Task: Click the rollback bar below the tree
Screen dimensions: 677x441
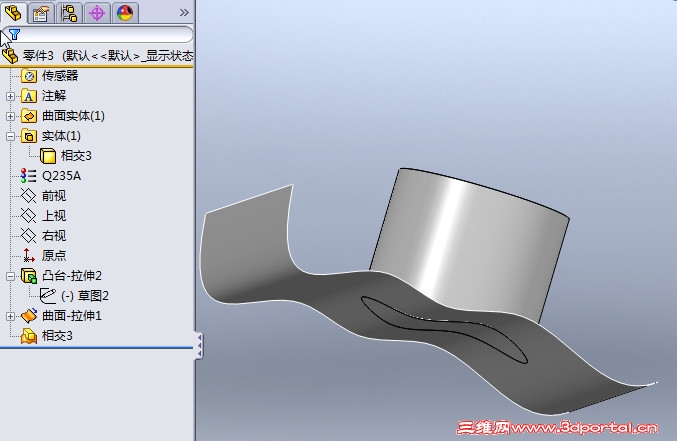Action: (x=96, y=347)
